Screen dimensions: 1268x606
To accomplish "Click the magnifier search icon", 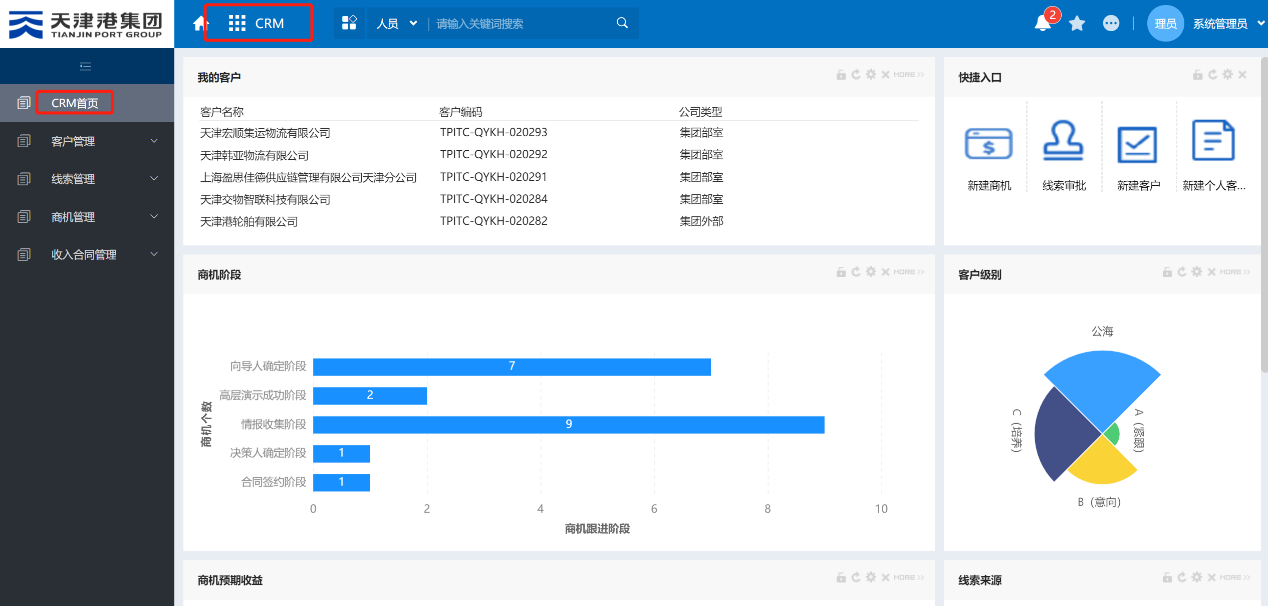I will coord(622,23).
